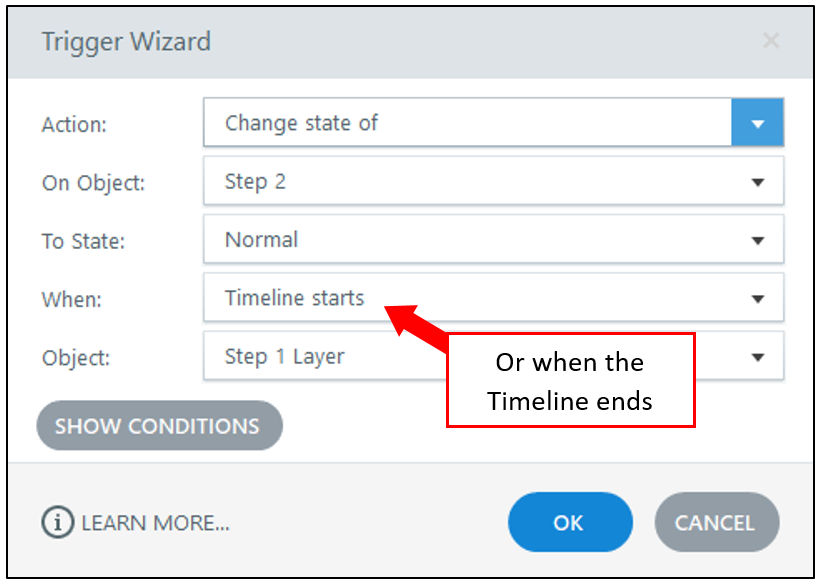This screenshot has width=820, height=584.
Task: Expand the On Object dropdown arrow
Action: (x=758, y=182)
